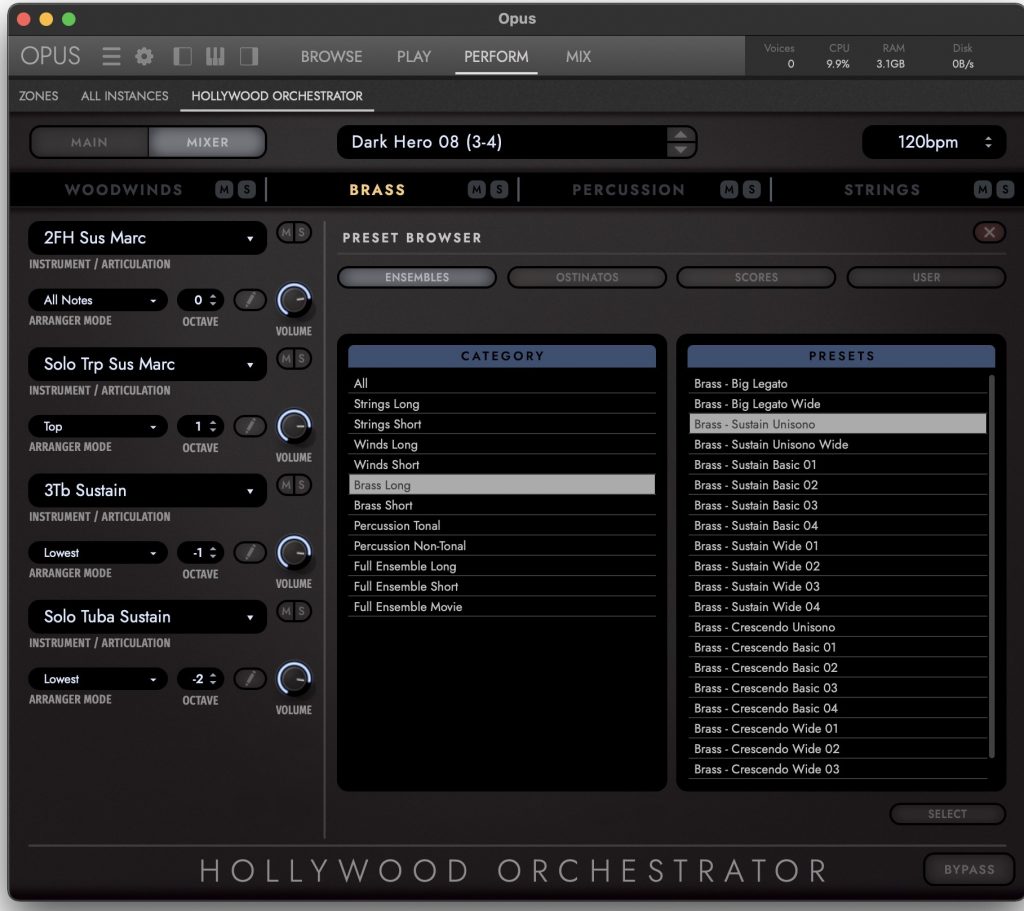Image resolution: width=1024 pixels, height=911 pixels.
Task: Choose the Brass - Crescendo Unisono preset
Action: point(838,627)
